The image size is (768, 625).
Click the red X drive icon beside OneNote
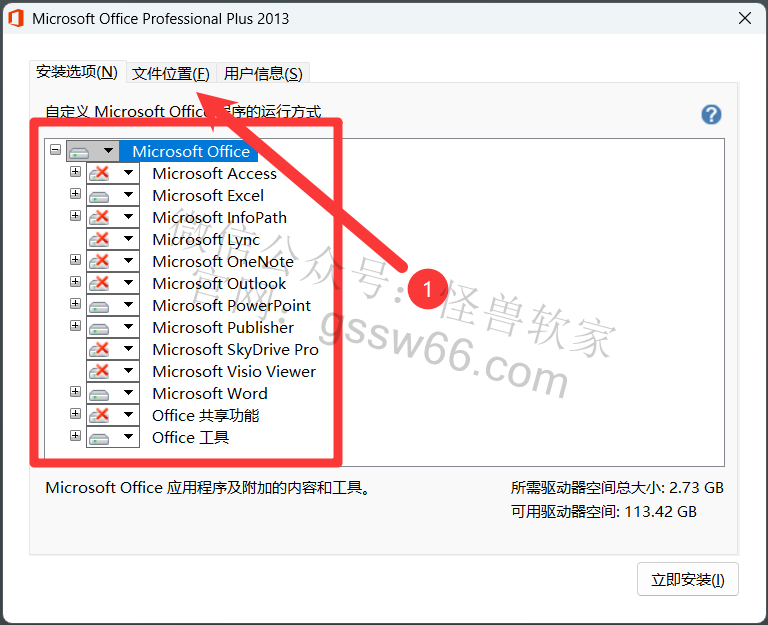99,261
